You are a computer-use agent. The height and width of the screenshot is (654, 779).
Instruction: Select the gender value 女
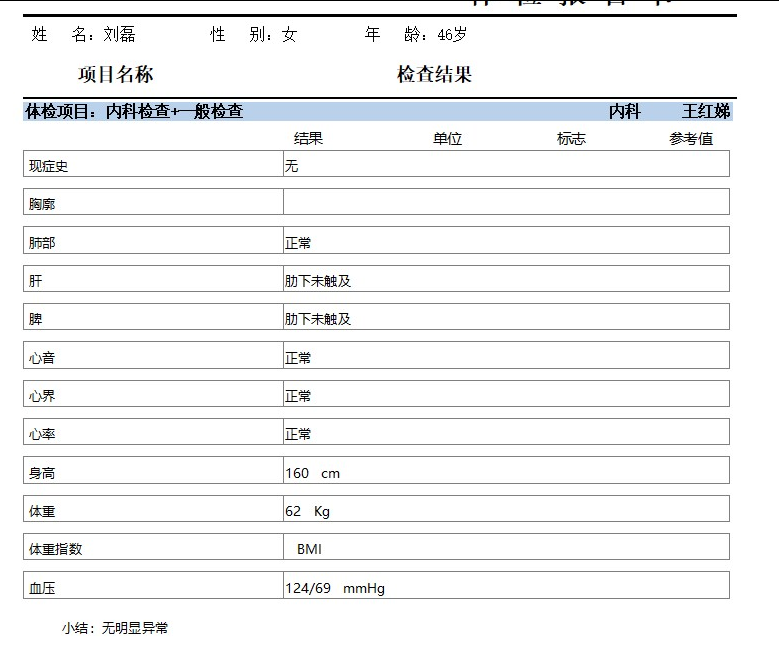click(289, 35)
